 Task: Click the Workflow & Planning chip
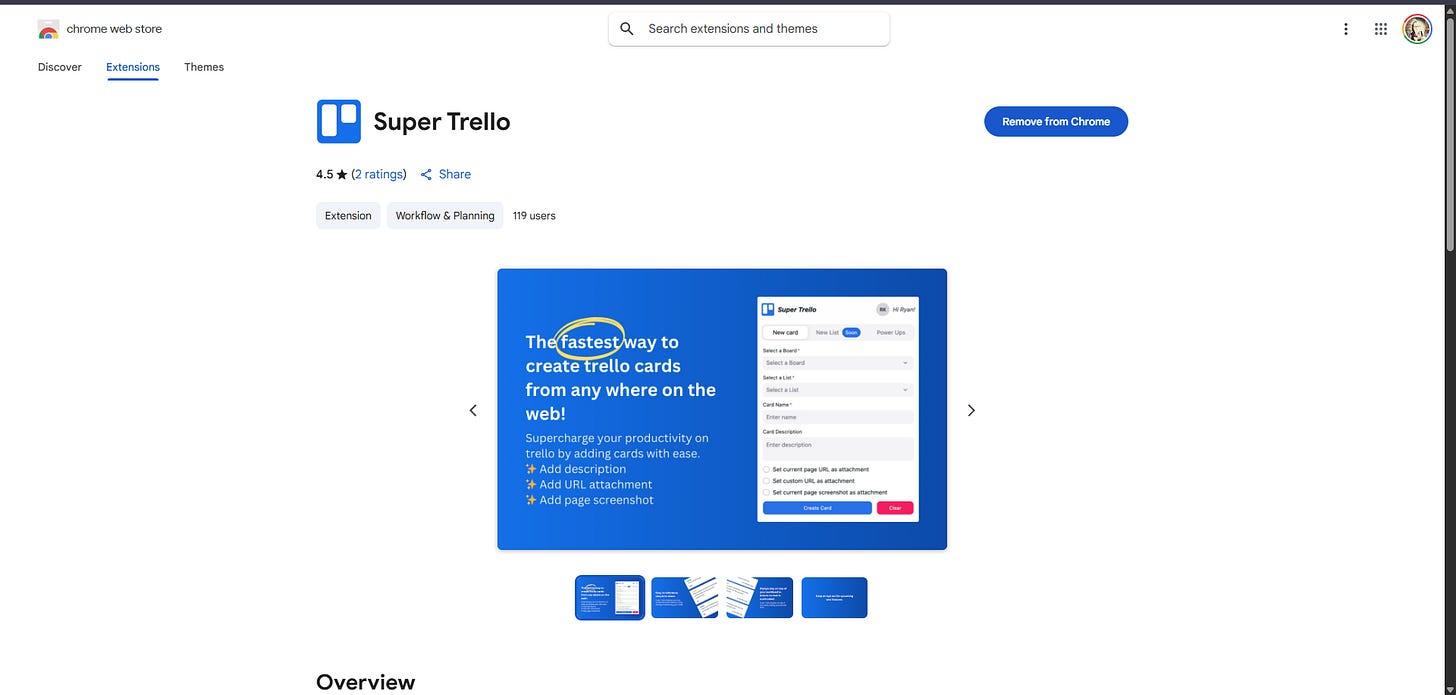(445, 215)
